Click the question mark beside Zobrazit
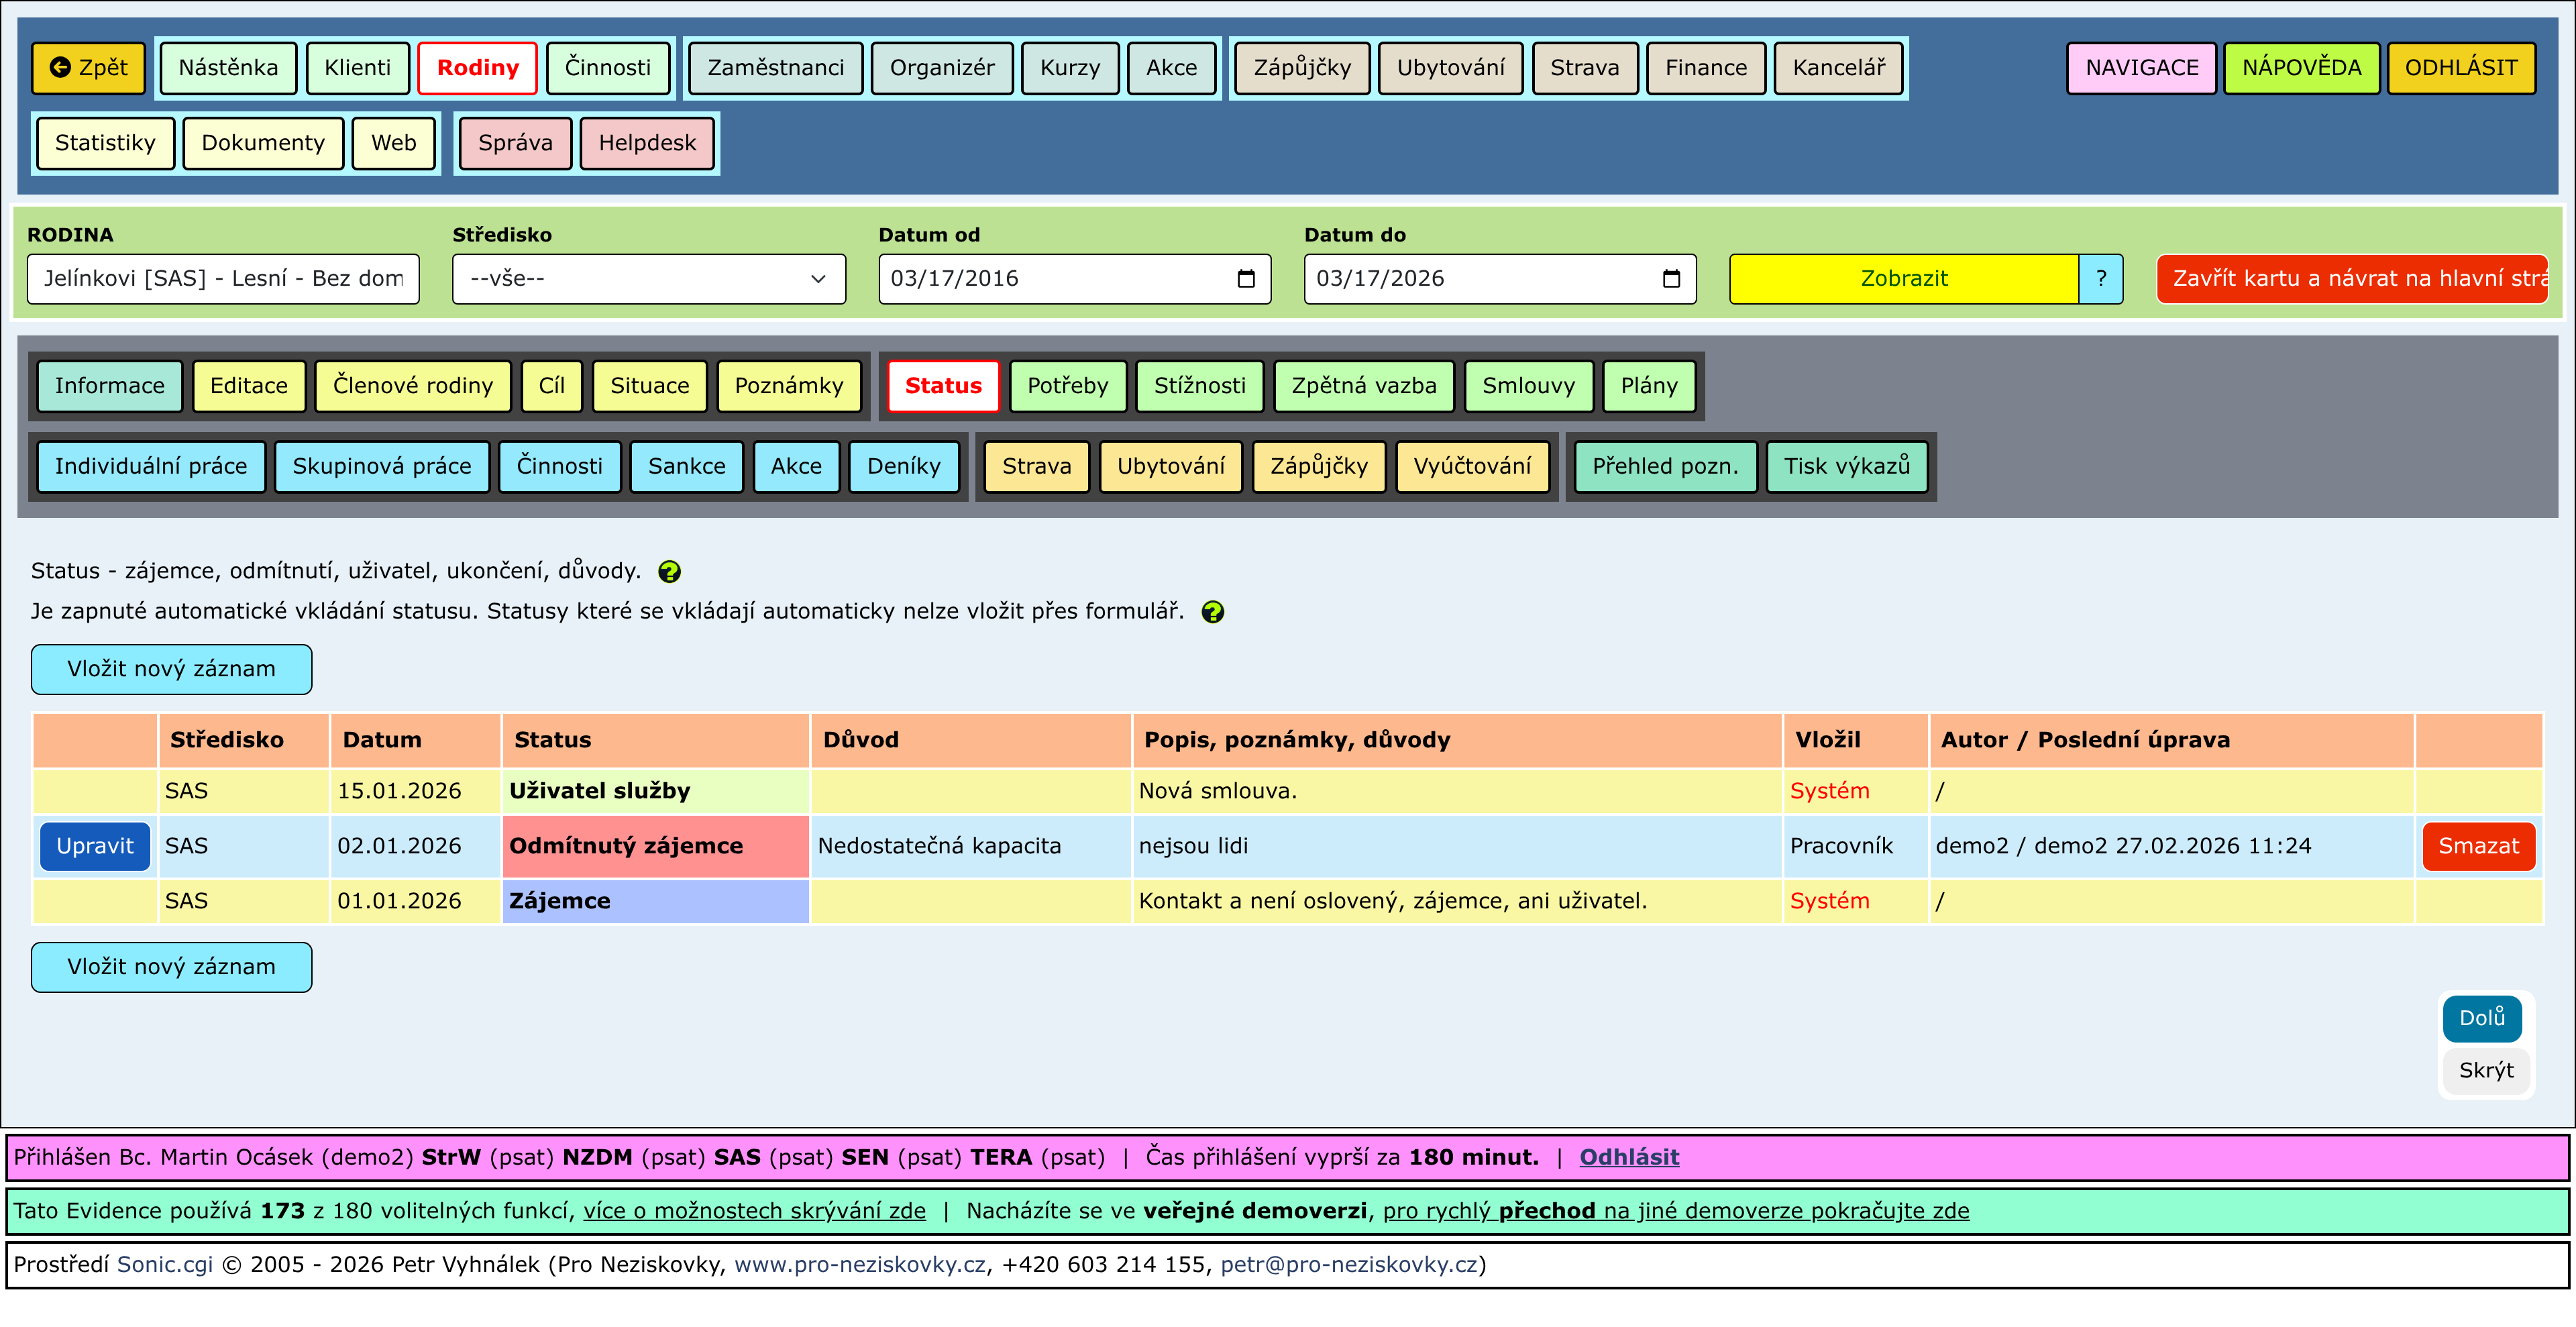The height and width of the screenshot is (1327, 2576). [x=2100, y=279]
